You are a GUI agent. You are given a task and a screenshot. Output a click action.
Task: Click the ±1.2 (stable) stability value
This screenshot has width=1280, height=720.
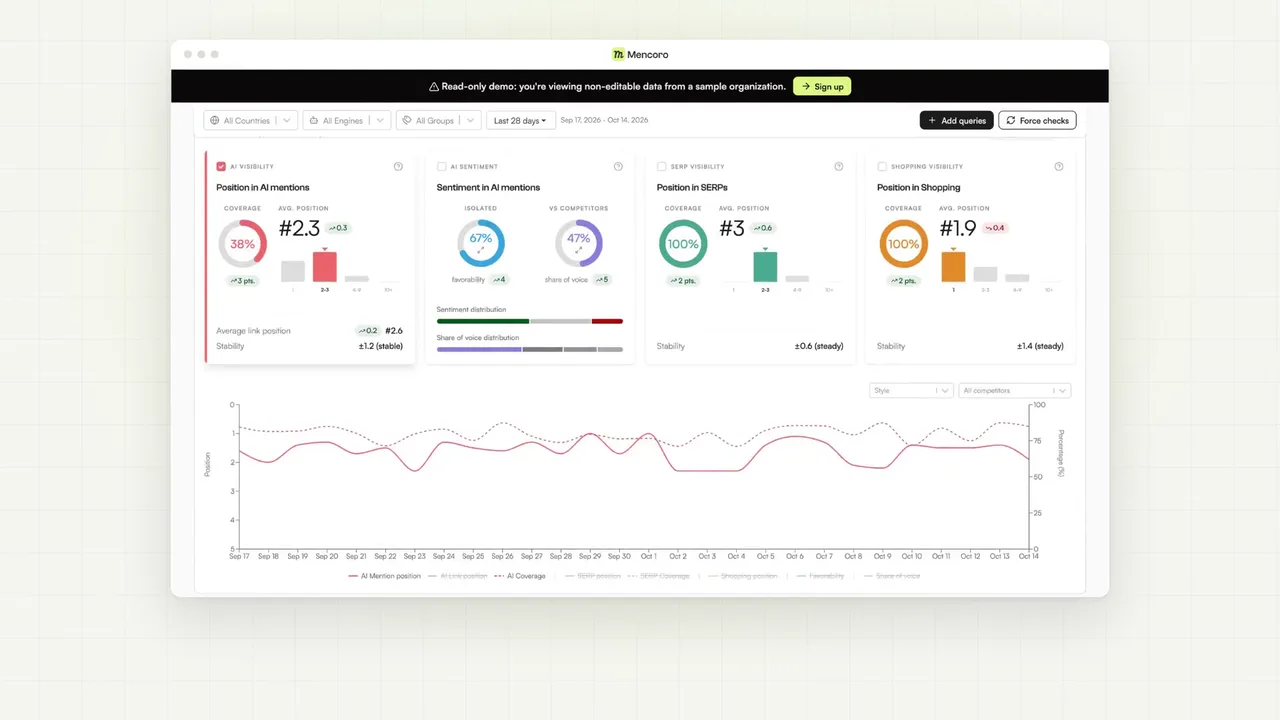pos(381,346)
